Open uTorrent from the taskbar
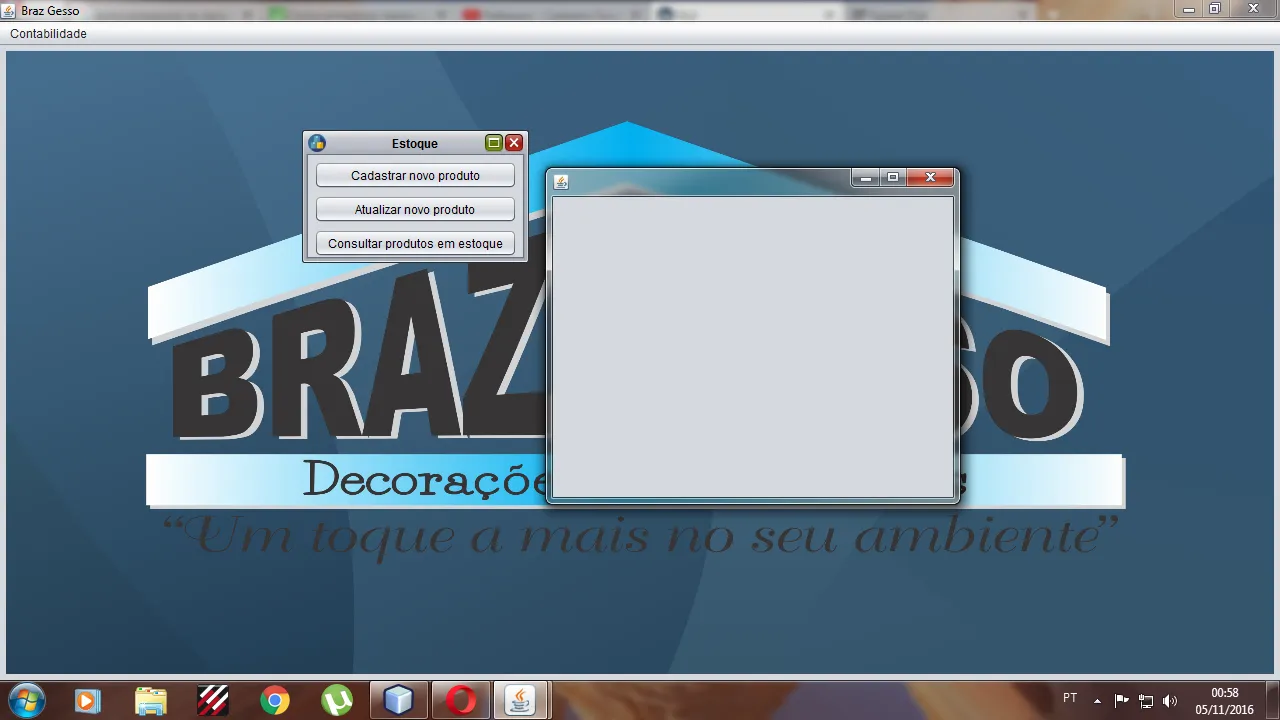 click(337, 701)
